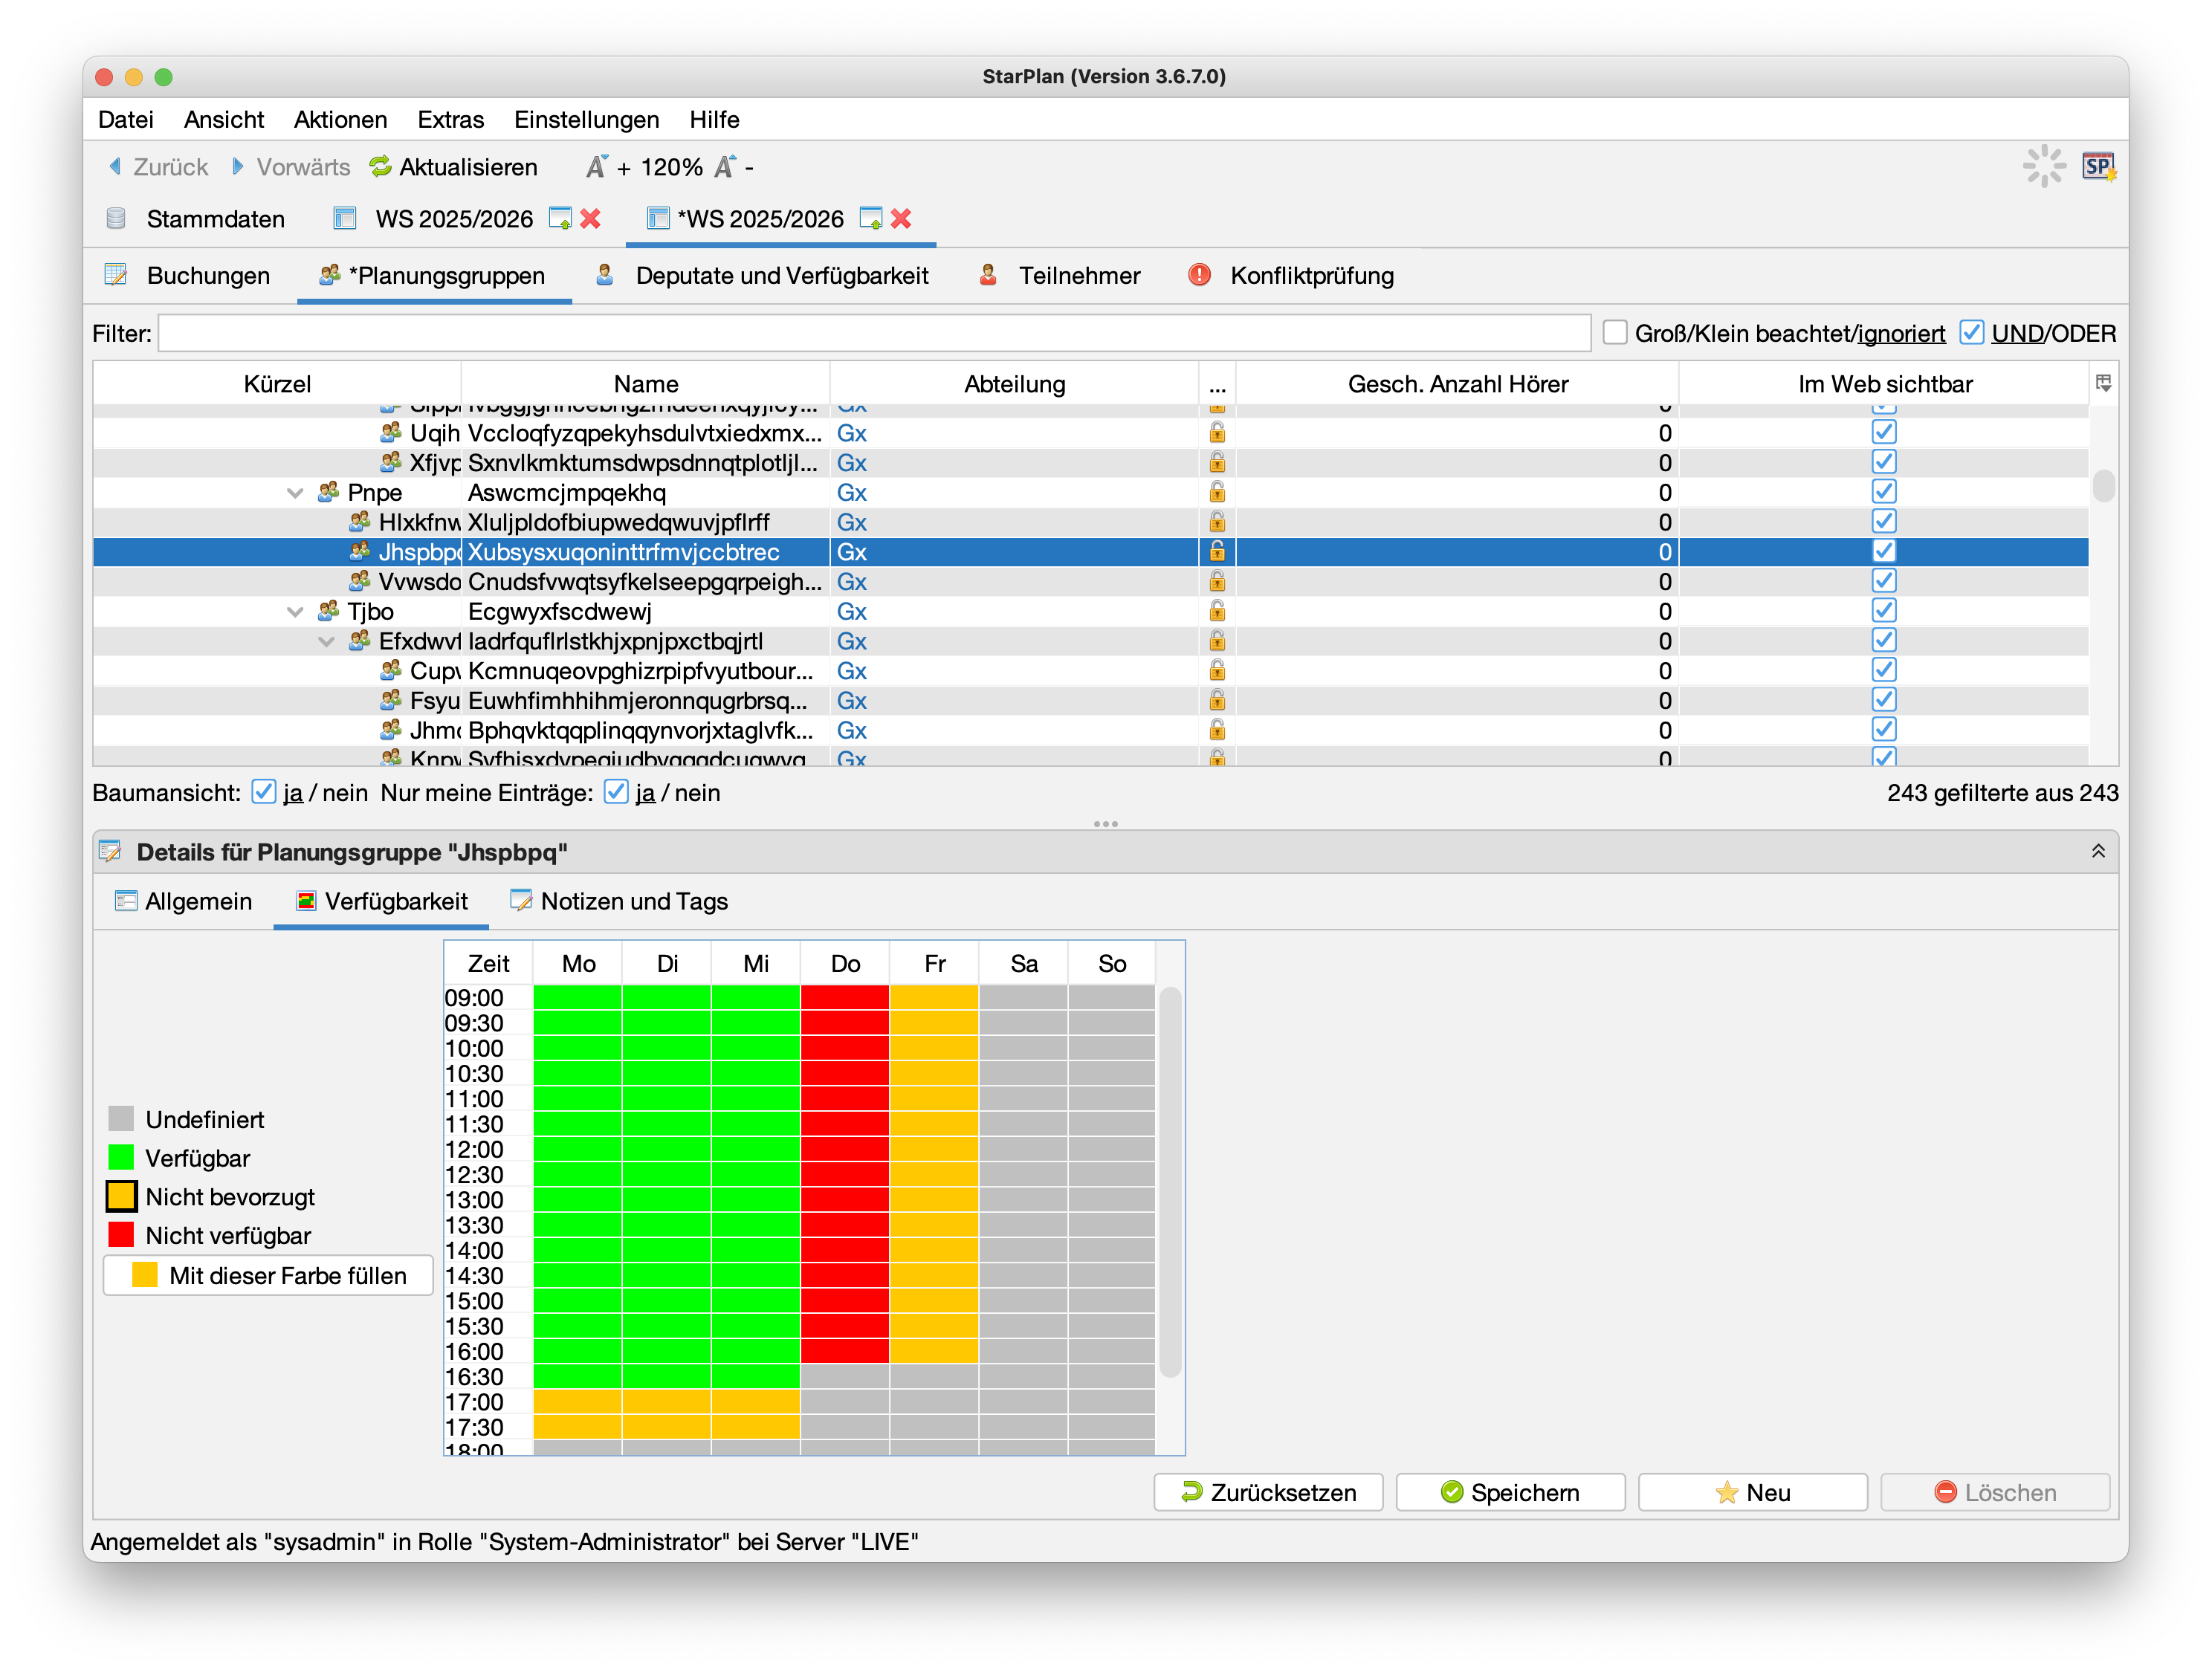
Task: Click lock icon in the Pnpe row
Action: coord(1217,492)
